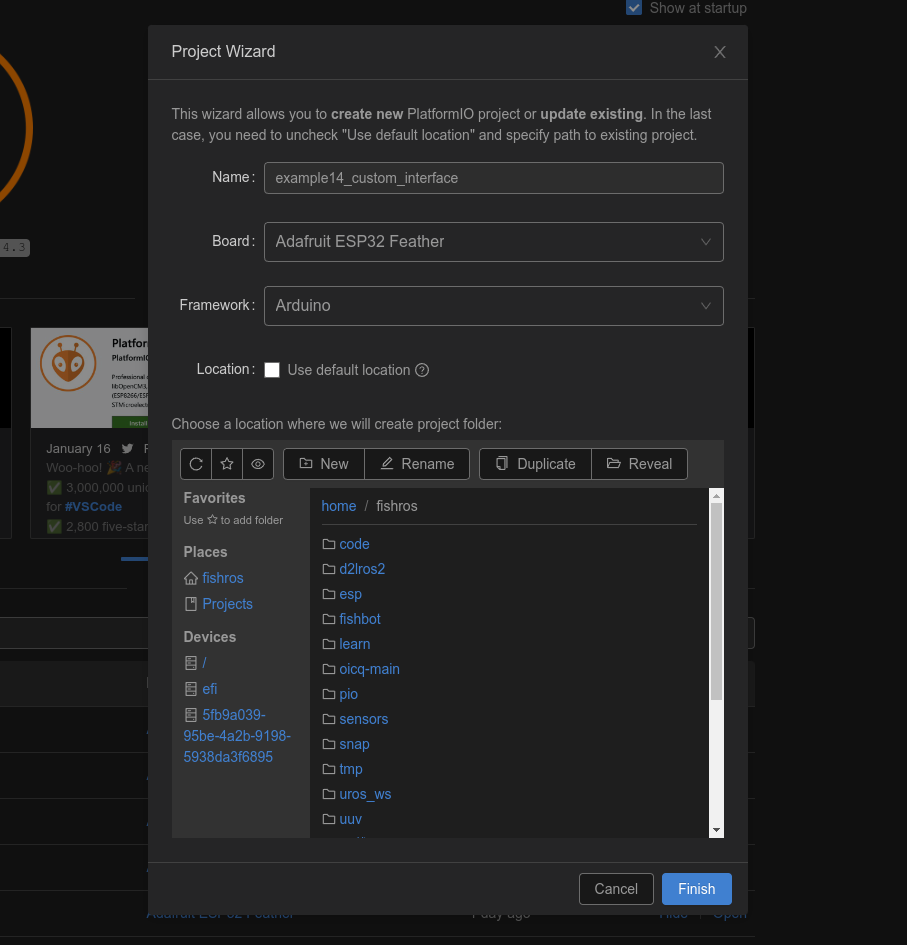Viewport: 907px width, 945px height.
Task: Open the fishros home place
Action: click(222, 578)
